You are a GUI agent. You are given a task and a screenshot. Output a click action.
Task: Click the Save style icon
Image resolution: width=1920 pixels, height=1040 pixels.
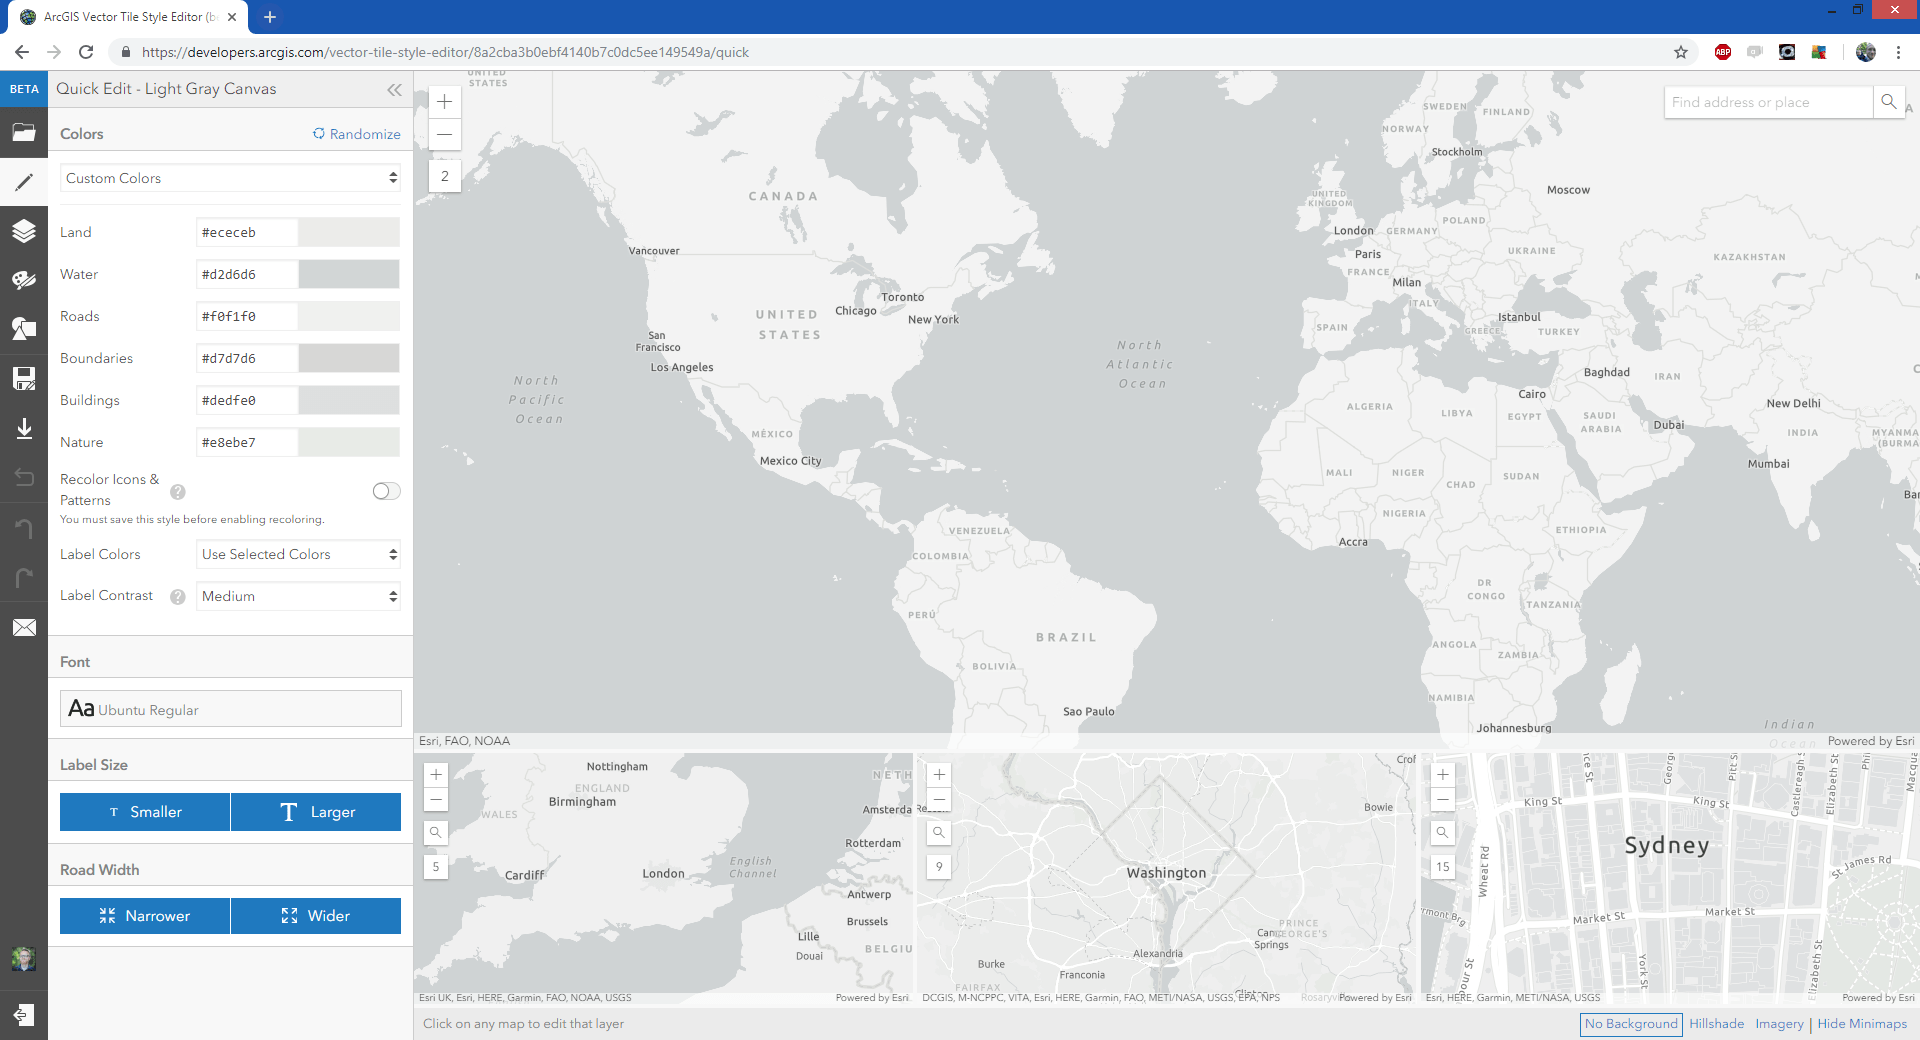point(23,378)
